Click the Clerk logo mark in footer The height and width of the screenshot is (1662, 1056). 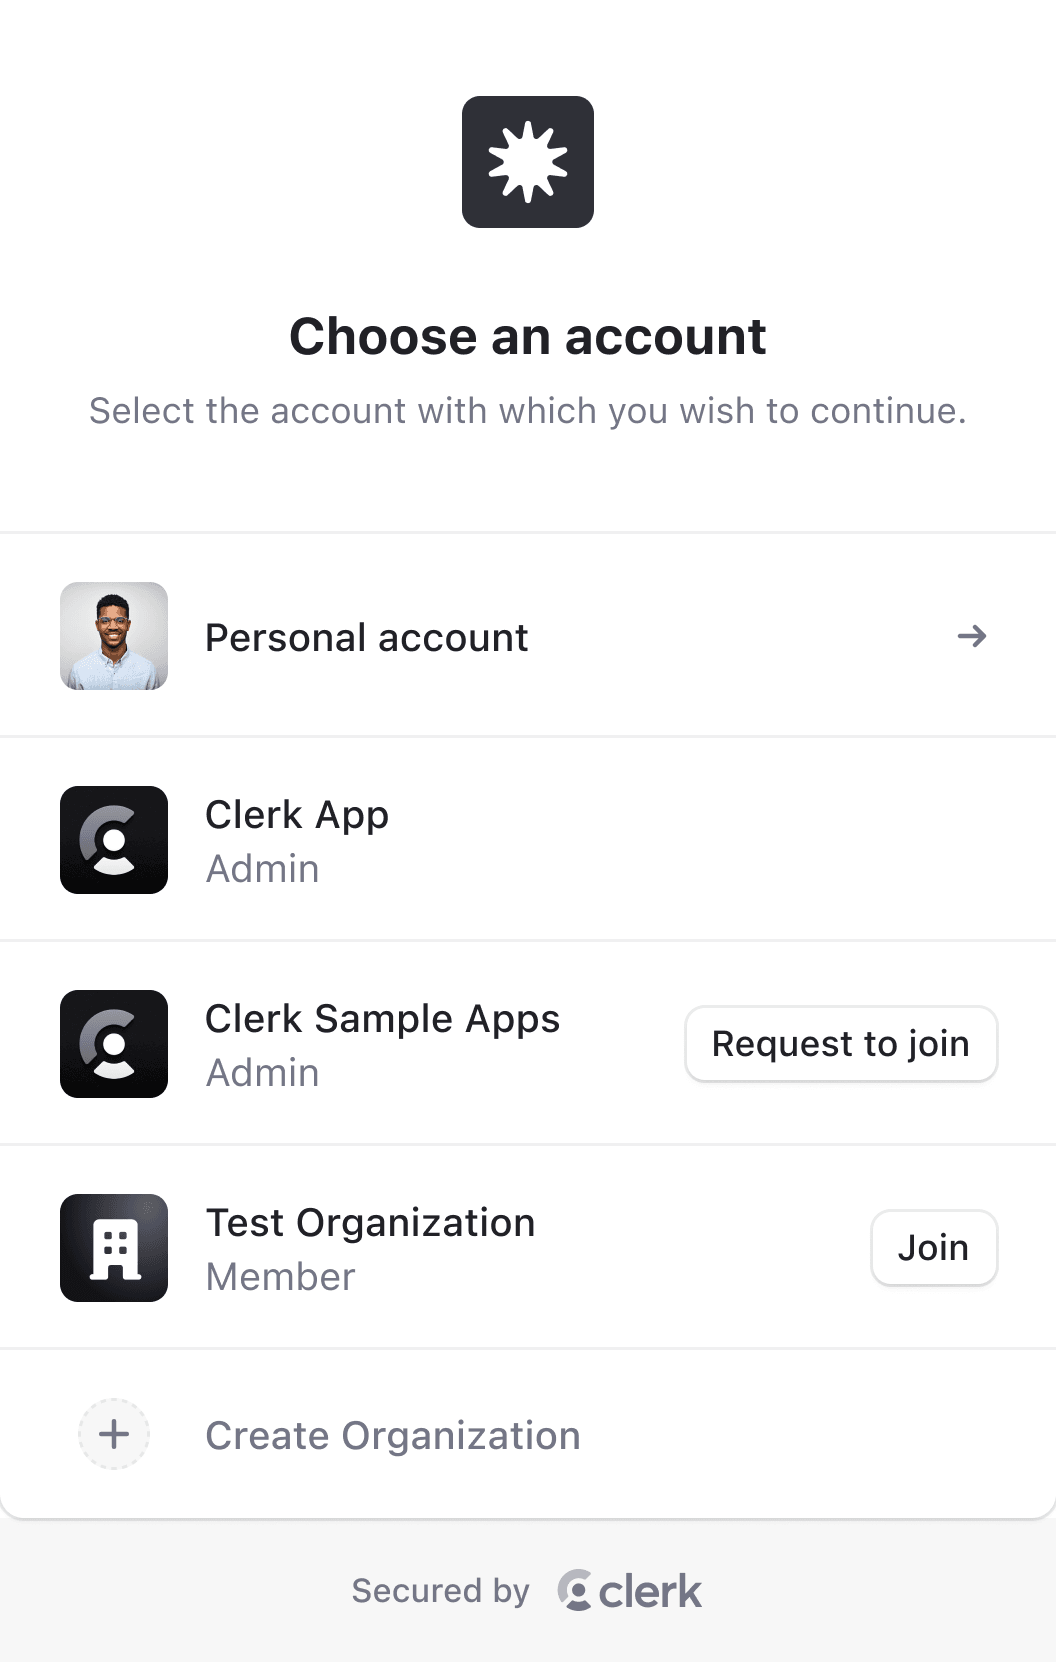pyautogui.click(x=575, y=1590)
